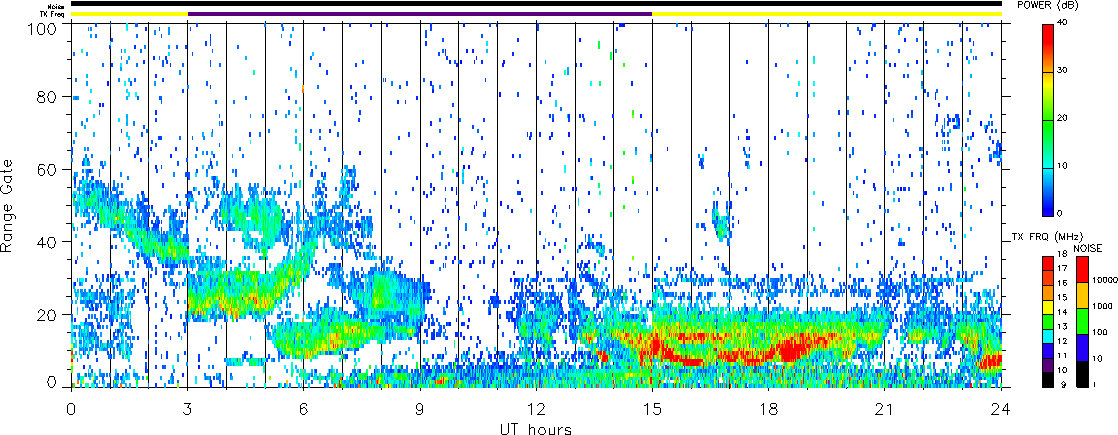Click the '30' label of the POWER scale
The width and height of the screenshot is (1118, 435).
tap(1061, 72)
